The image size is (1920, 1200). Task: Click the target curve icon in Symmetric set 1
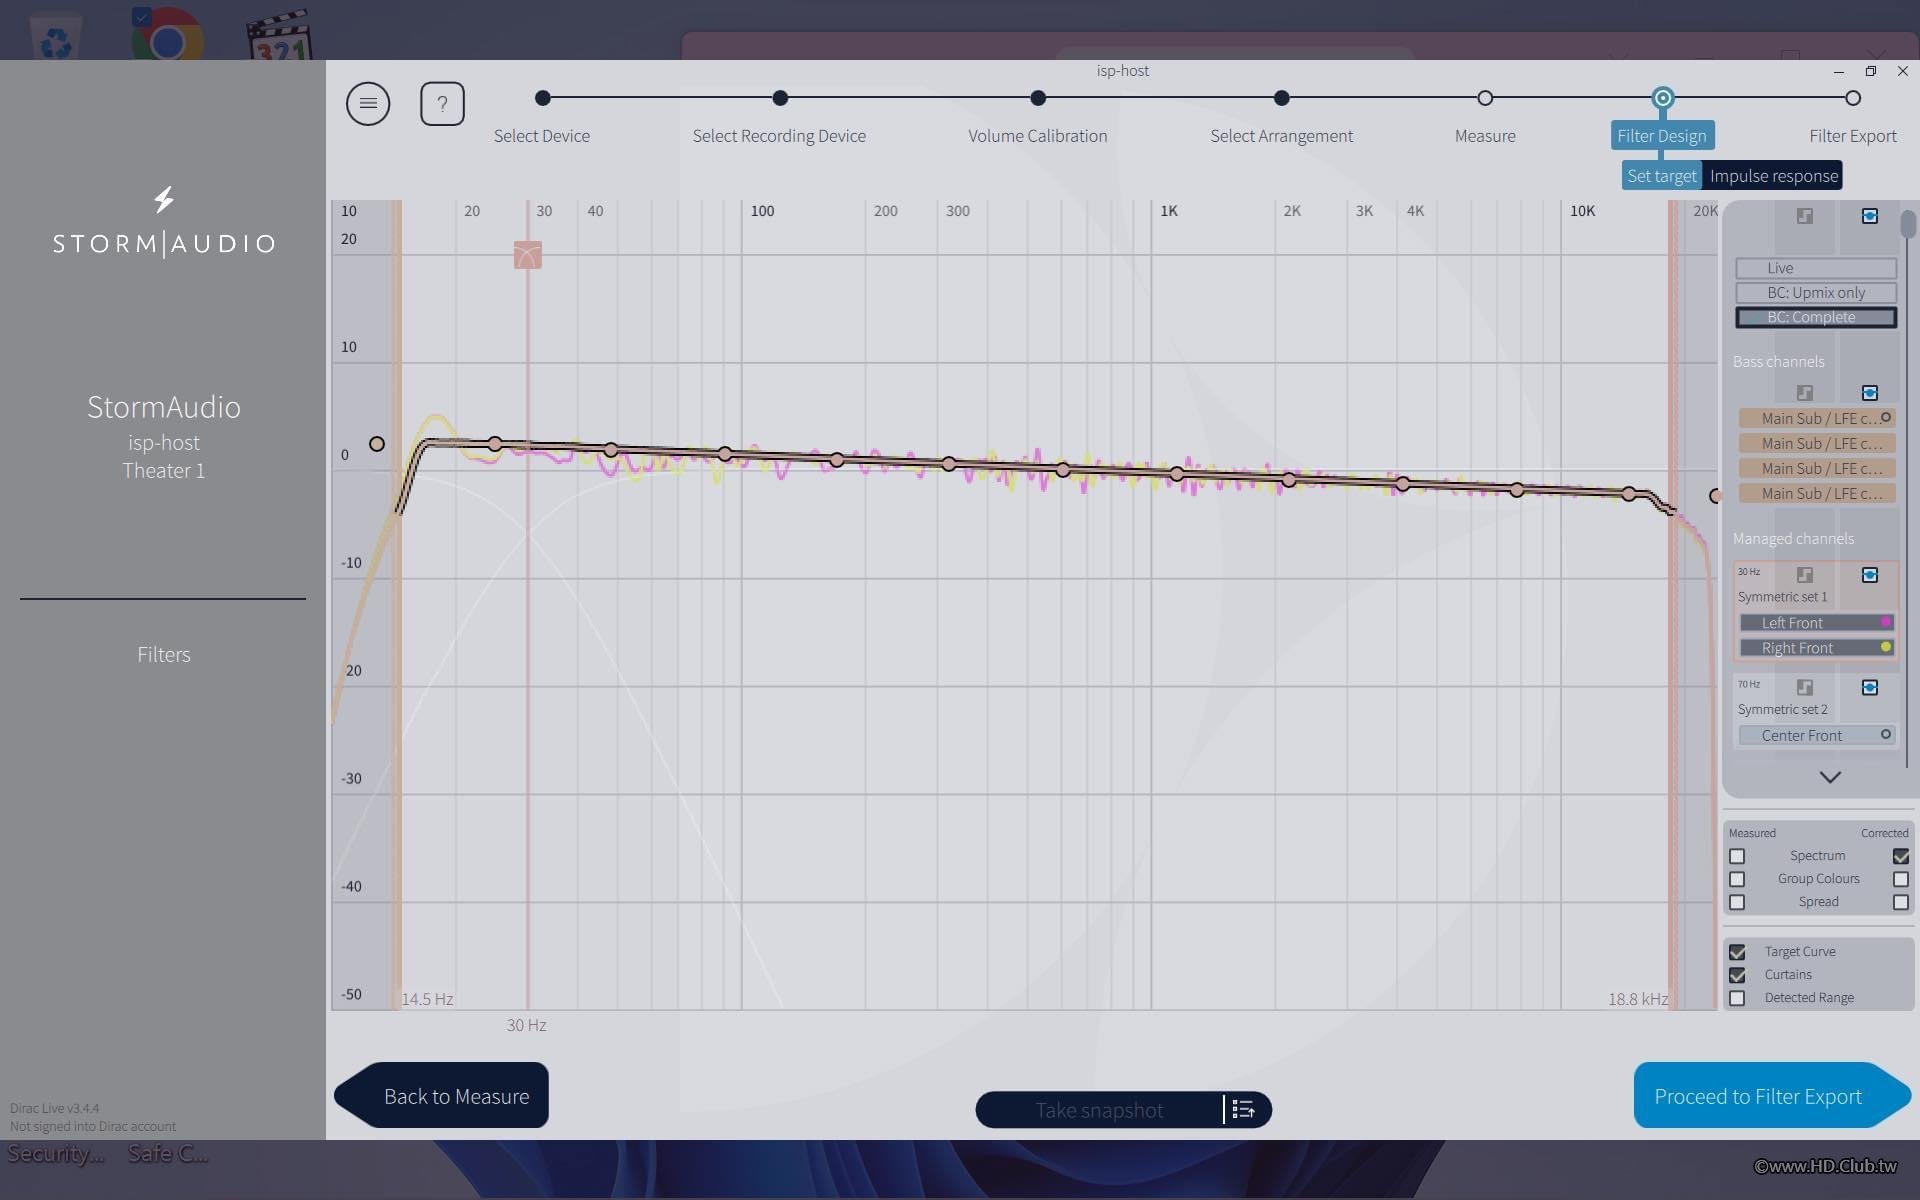1804,575
